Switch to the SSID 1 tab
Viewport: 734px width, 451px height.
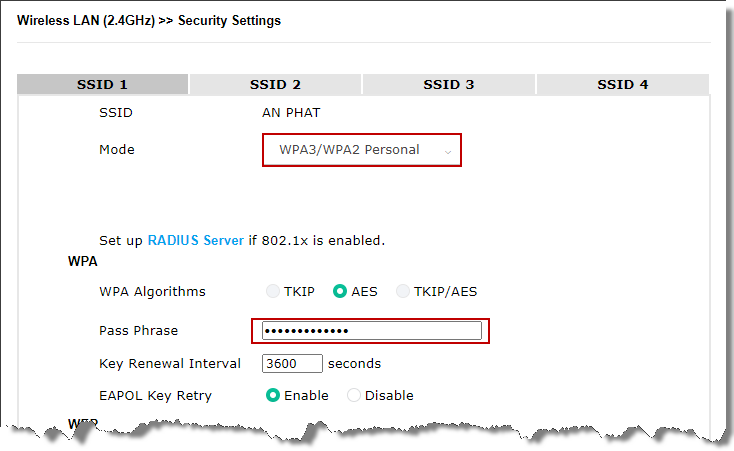(103, 84)
